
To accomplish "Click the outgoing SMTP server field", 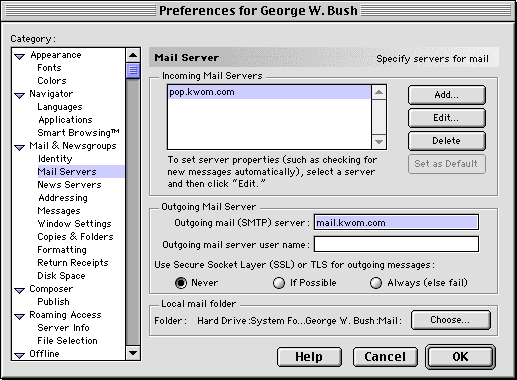I will [396, 222].
